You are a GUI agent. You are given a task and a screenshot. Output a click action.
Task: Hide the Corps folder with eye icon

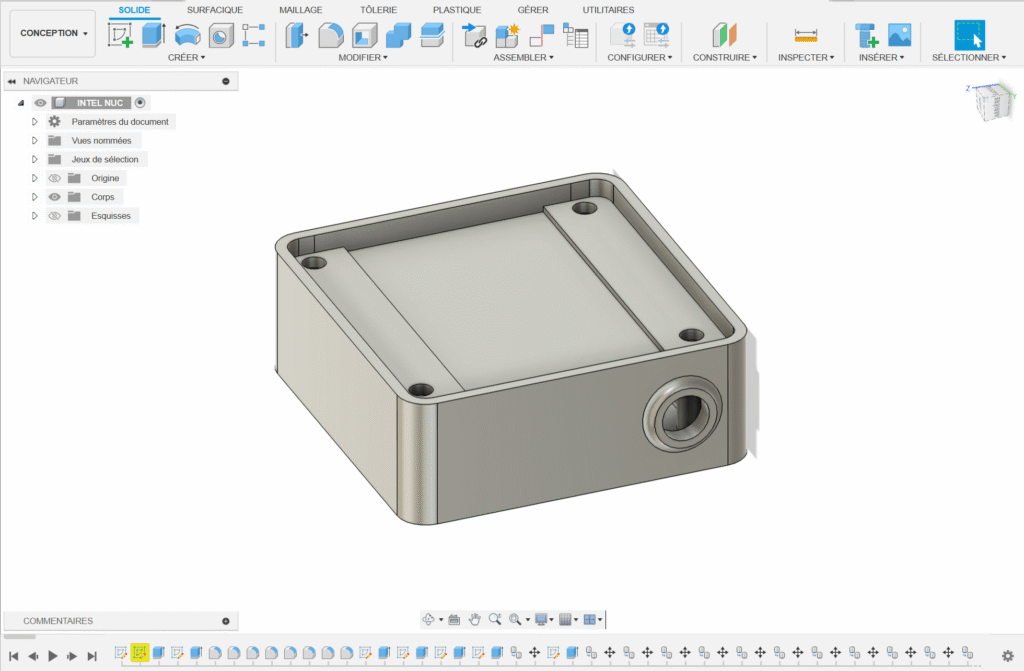55,197
